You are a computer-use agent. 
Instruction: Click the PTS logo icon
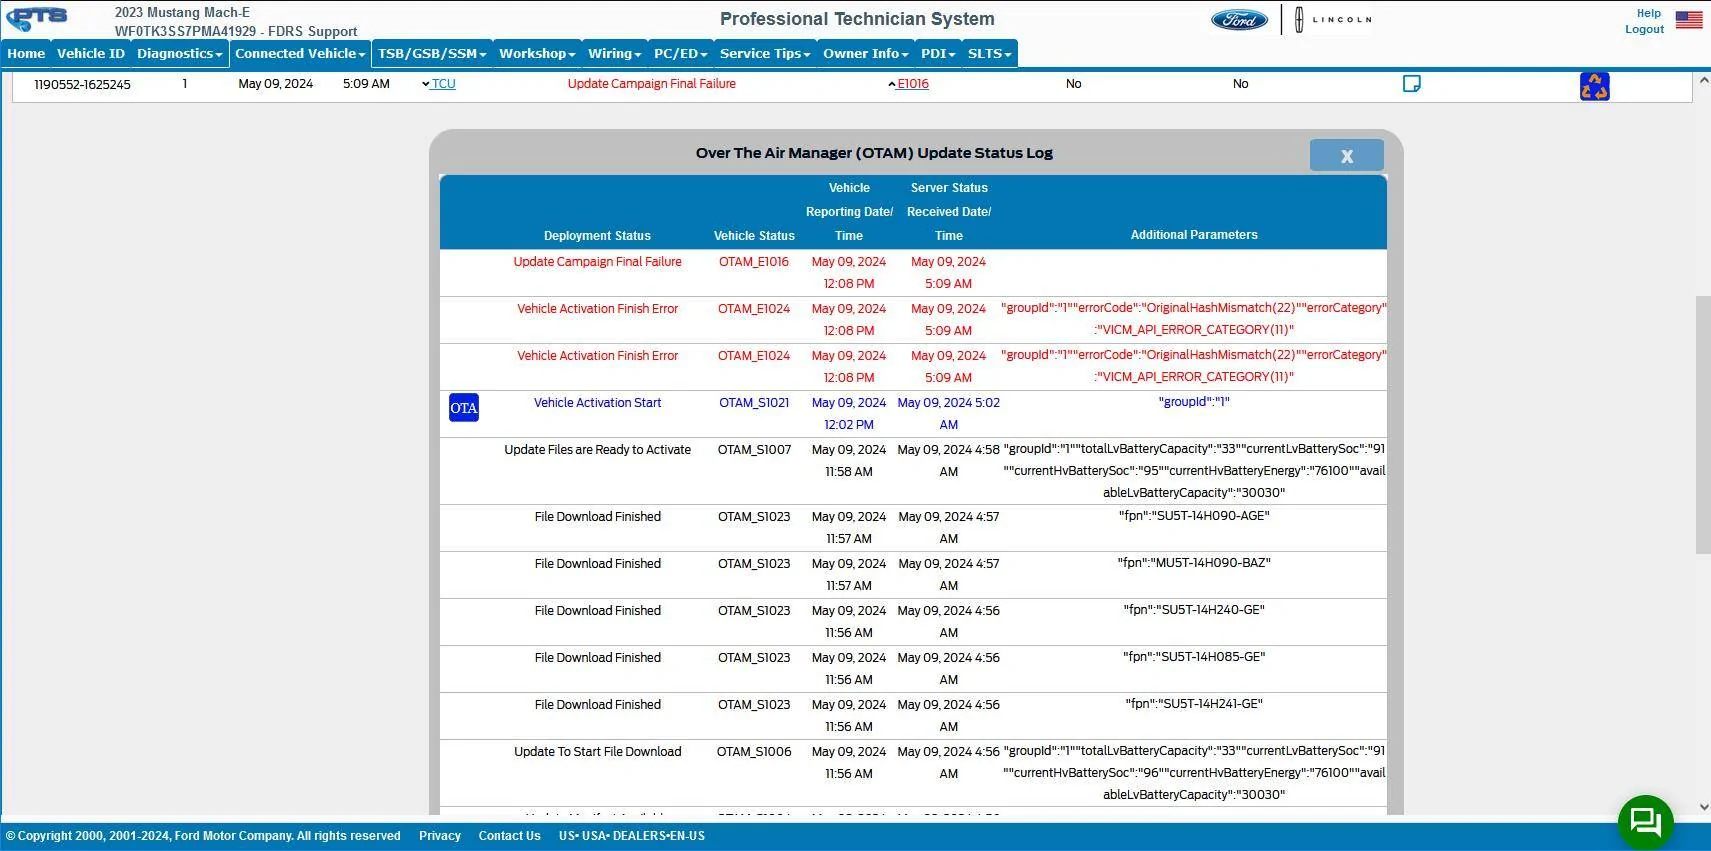[37, 18]
